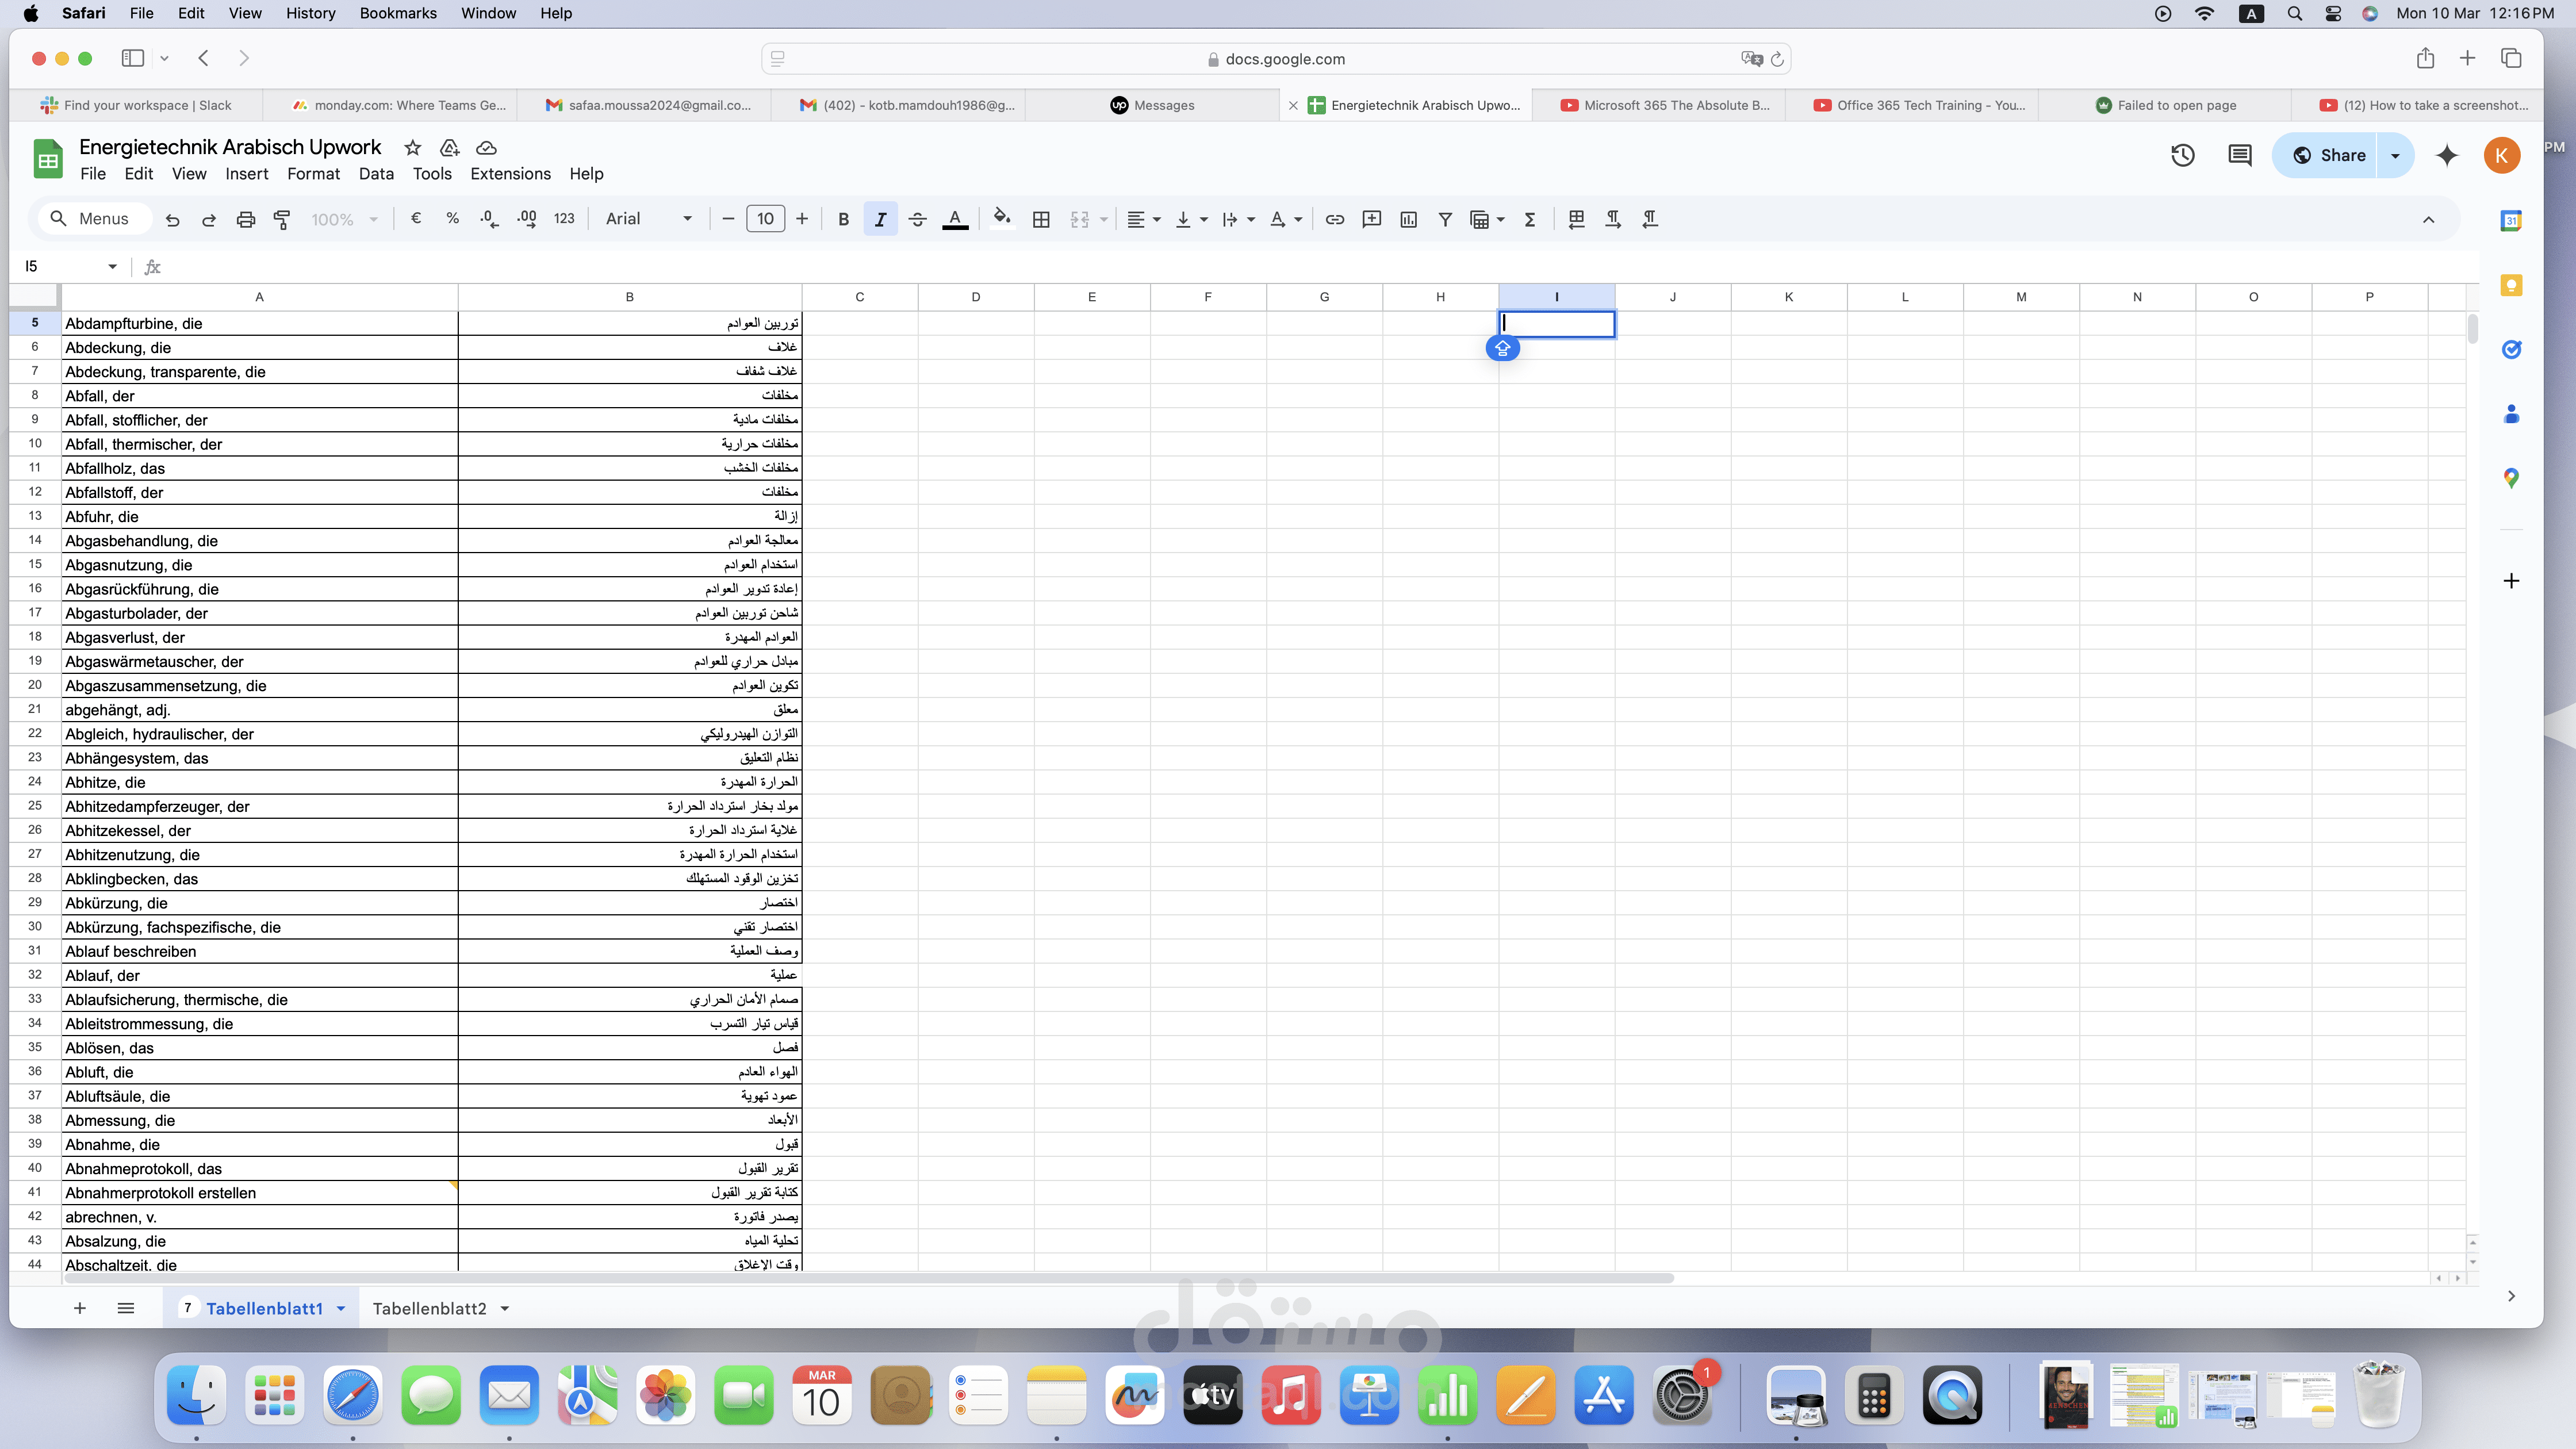Open the Arial font dropdown

(x=648, y=219)
